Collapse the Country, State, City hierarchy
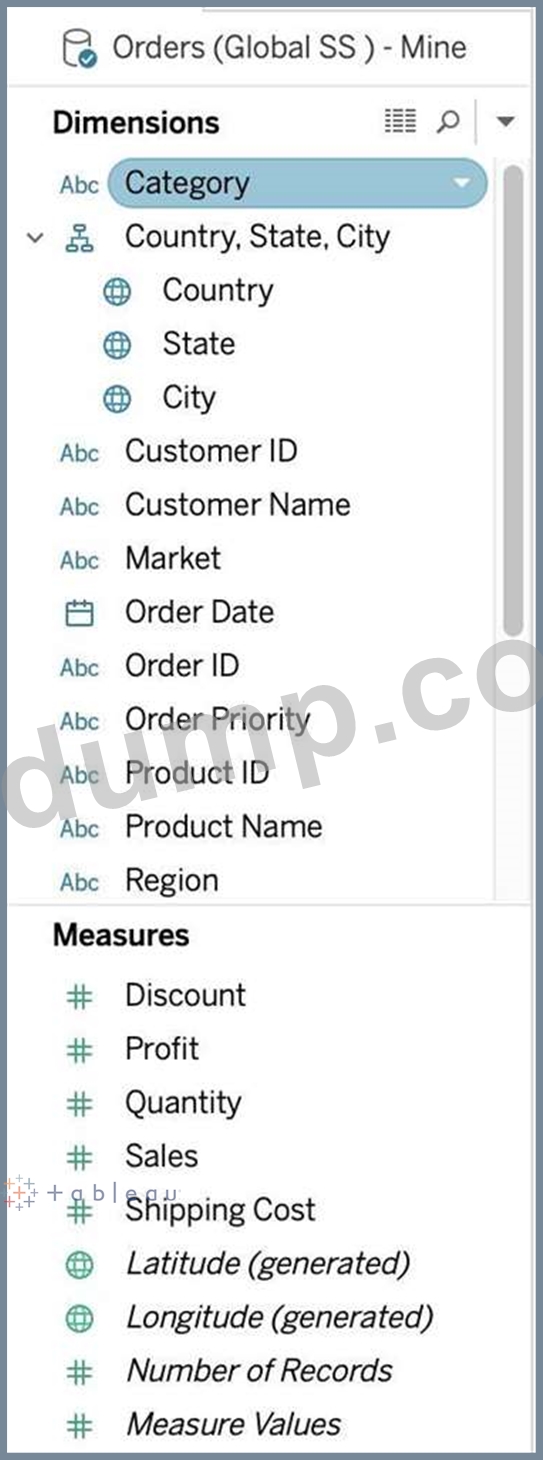This screenshot has height=1460, width=543. 36,238
